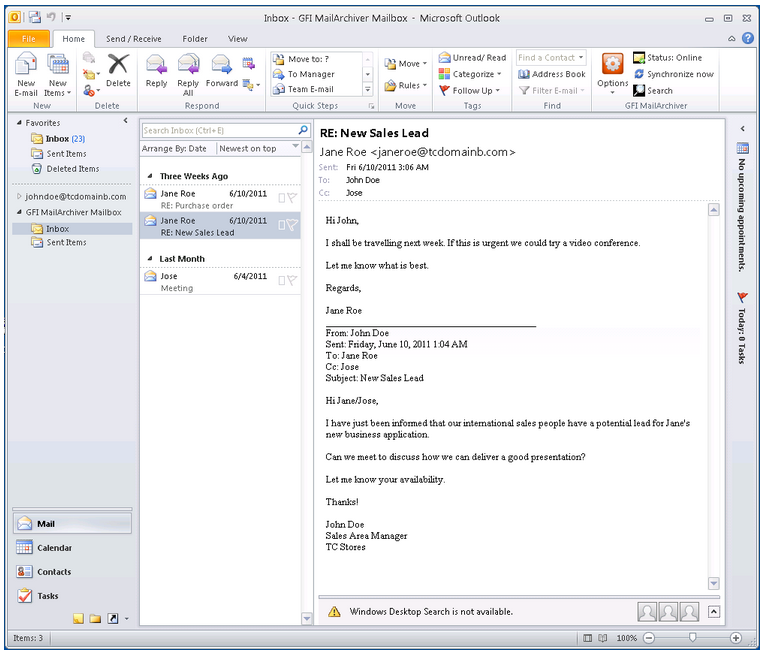Open the Deleted Items folder
Viewport: 762px width, 653px height.
click(x=65, y=169)
